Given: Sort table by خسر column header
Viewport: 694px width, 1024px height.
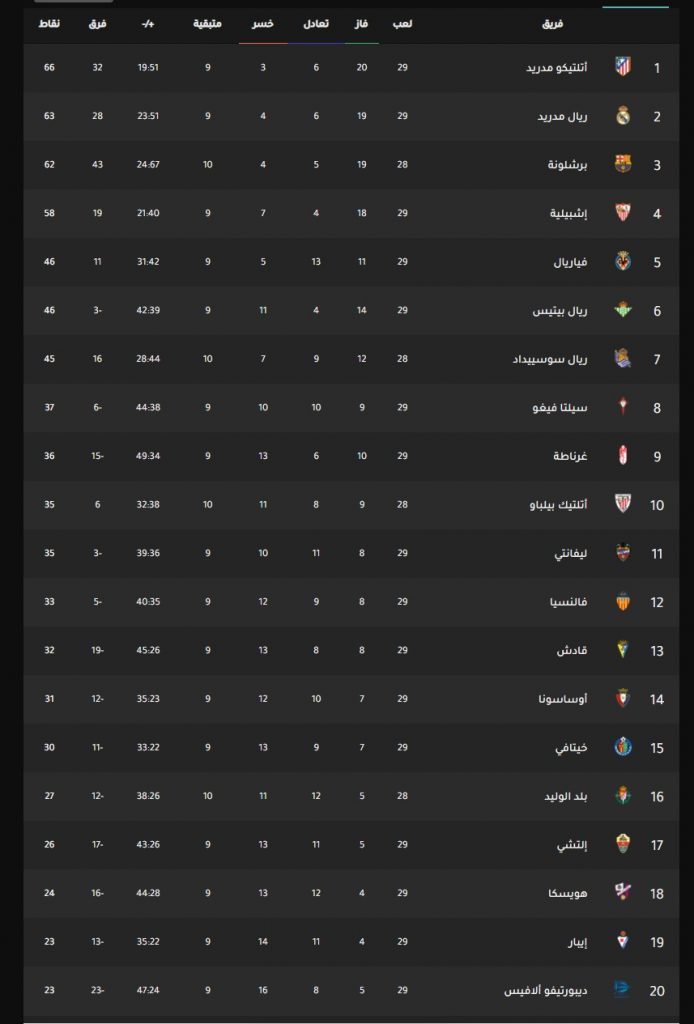Looking at the screenshot, I should (263, 24).
